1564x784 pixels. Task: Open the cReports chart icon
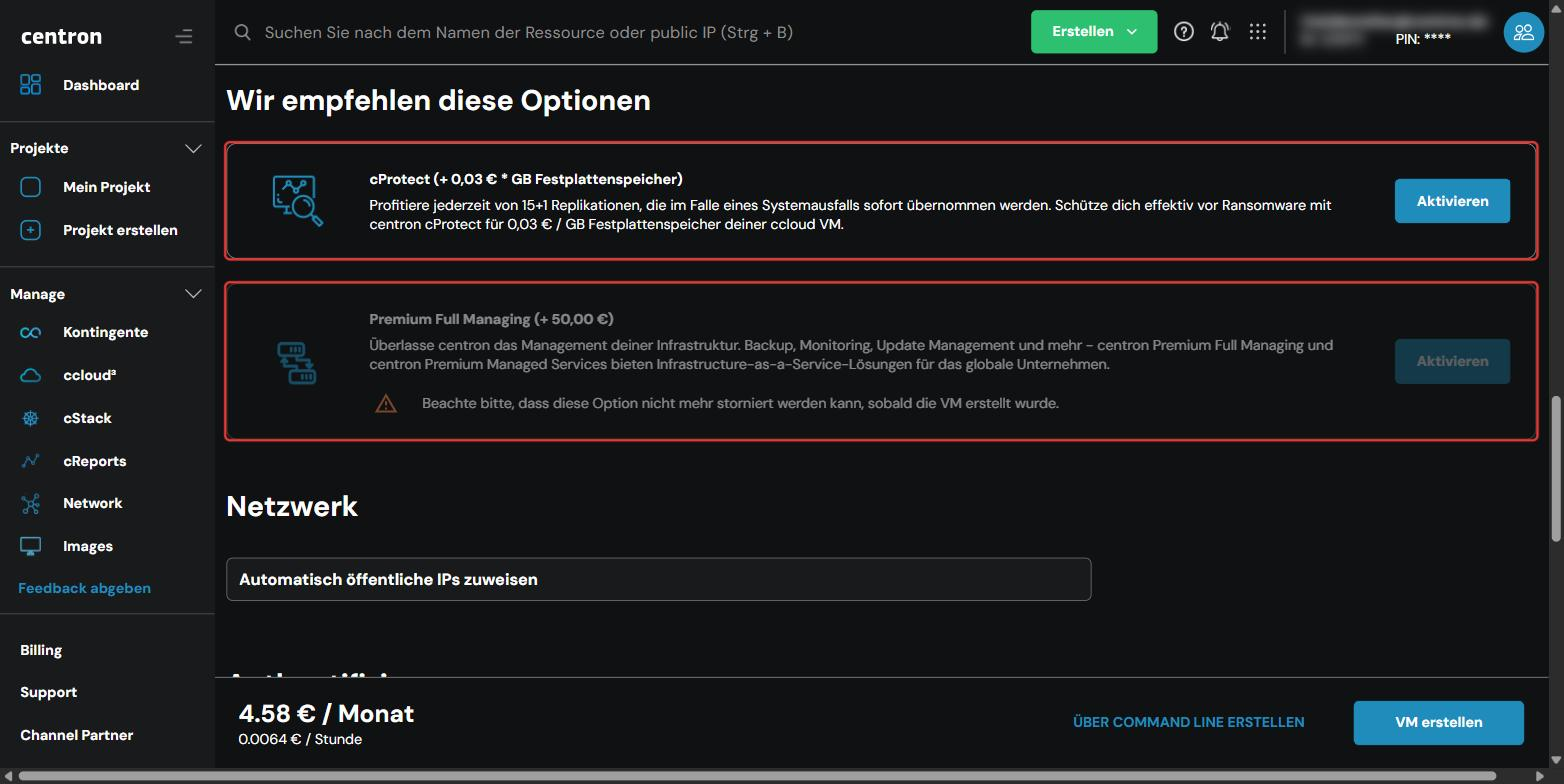31,461
